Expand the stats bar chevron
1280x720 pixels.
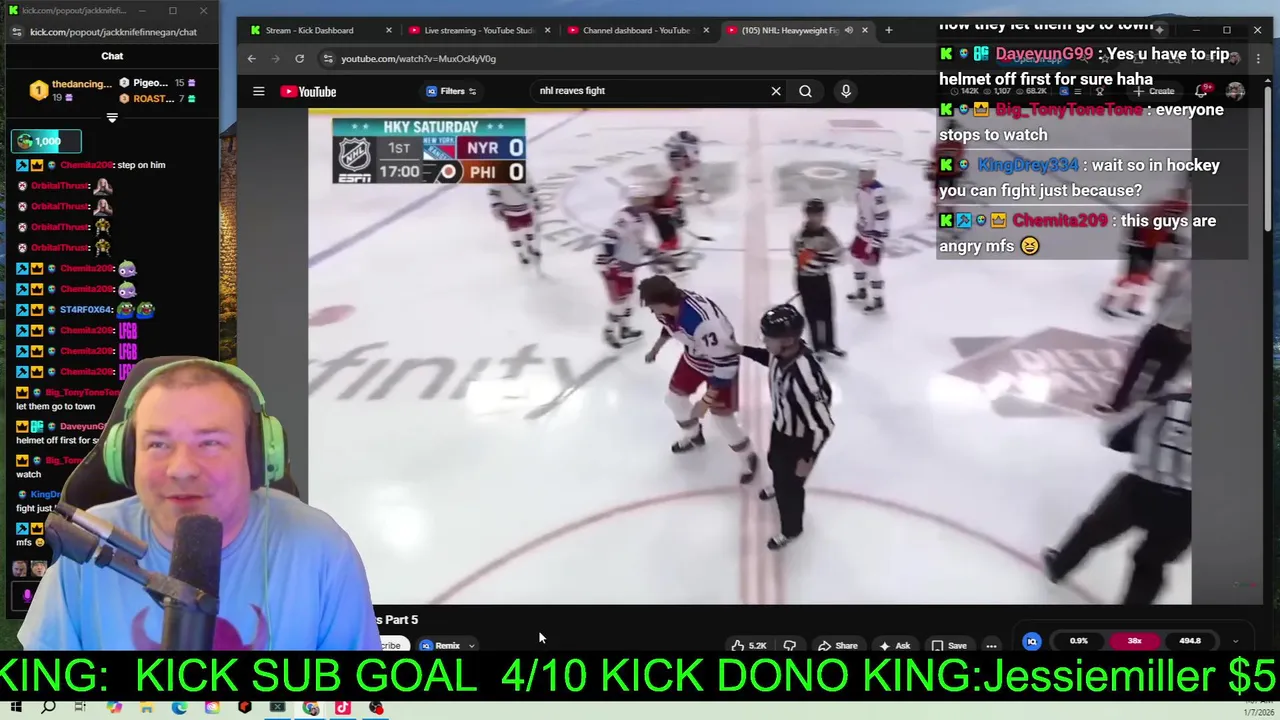(x=1235, y=641)
